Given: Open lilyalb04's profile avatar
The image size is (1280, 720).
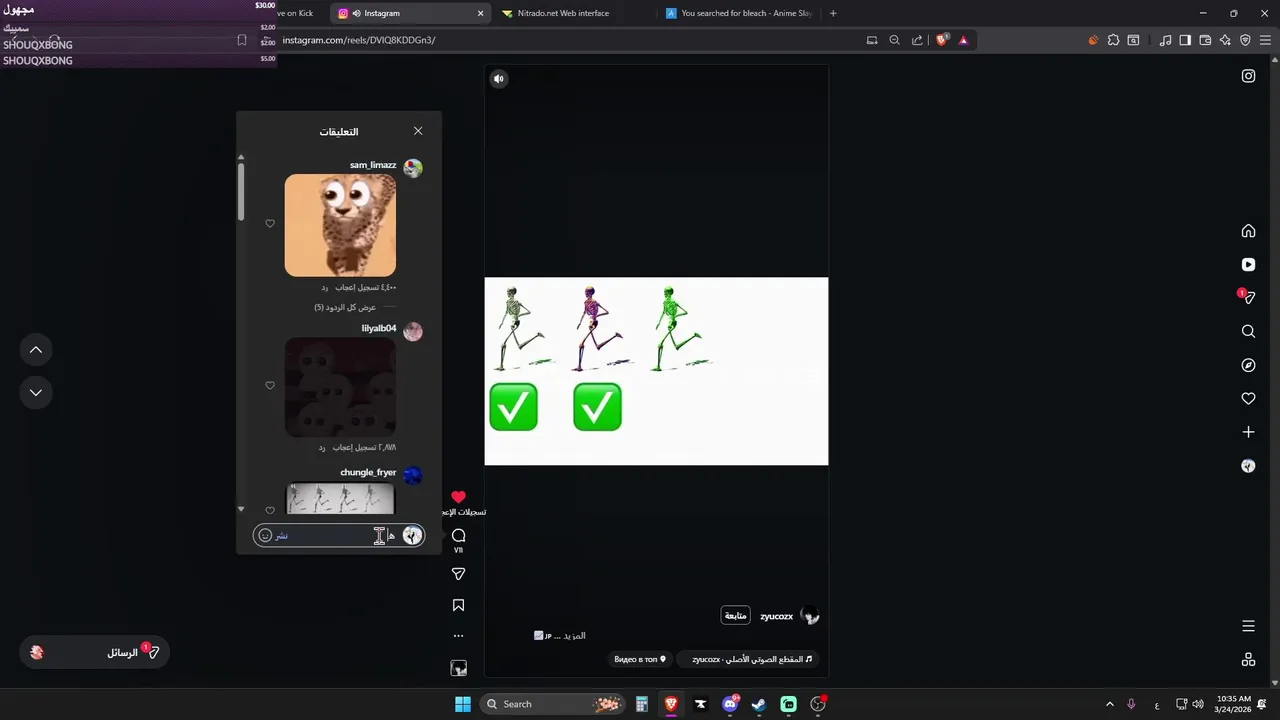Looking at the screenshot, I should (413, 331).
